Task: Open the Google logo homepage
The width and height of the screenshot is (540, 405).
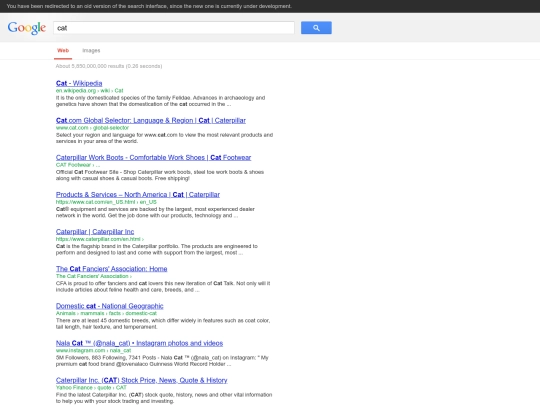Action: [x=27, y=28]
